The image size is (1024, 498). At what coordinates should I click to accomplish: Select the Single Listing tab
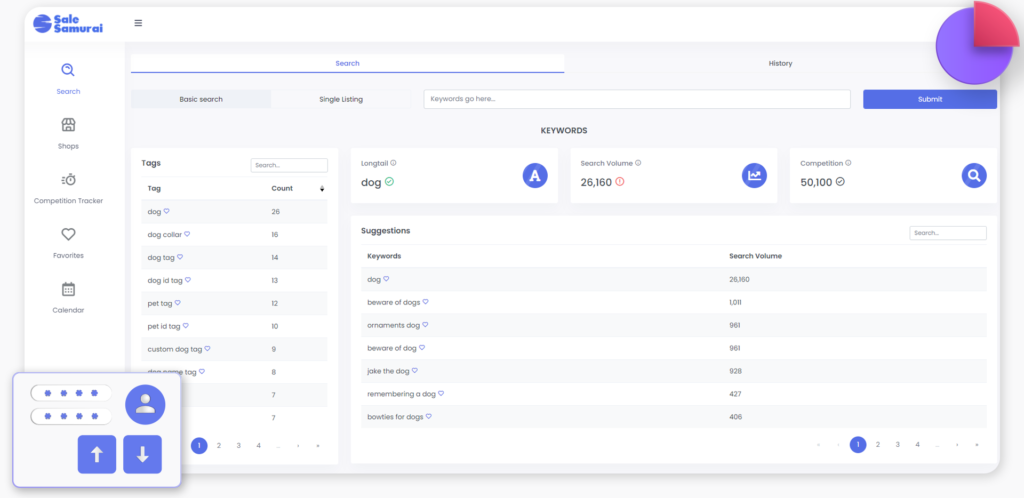(341, 99)
